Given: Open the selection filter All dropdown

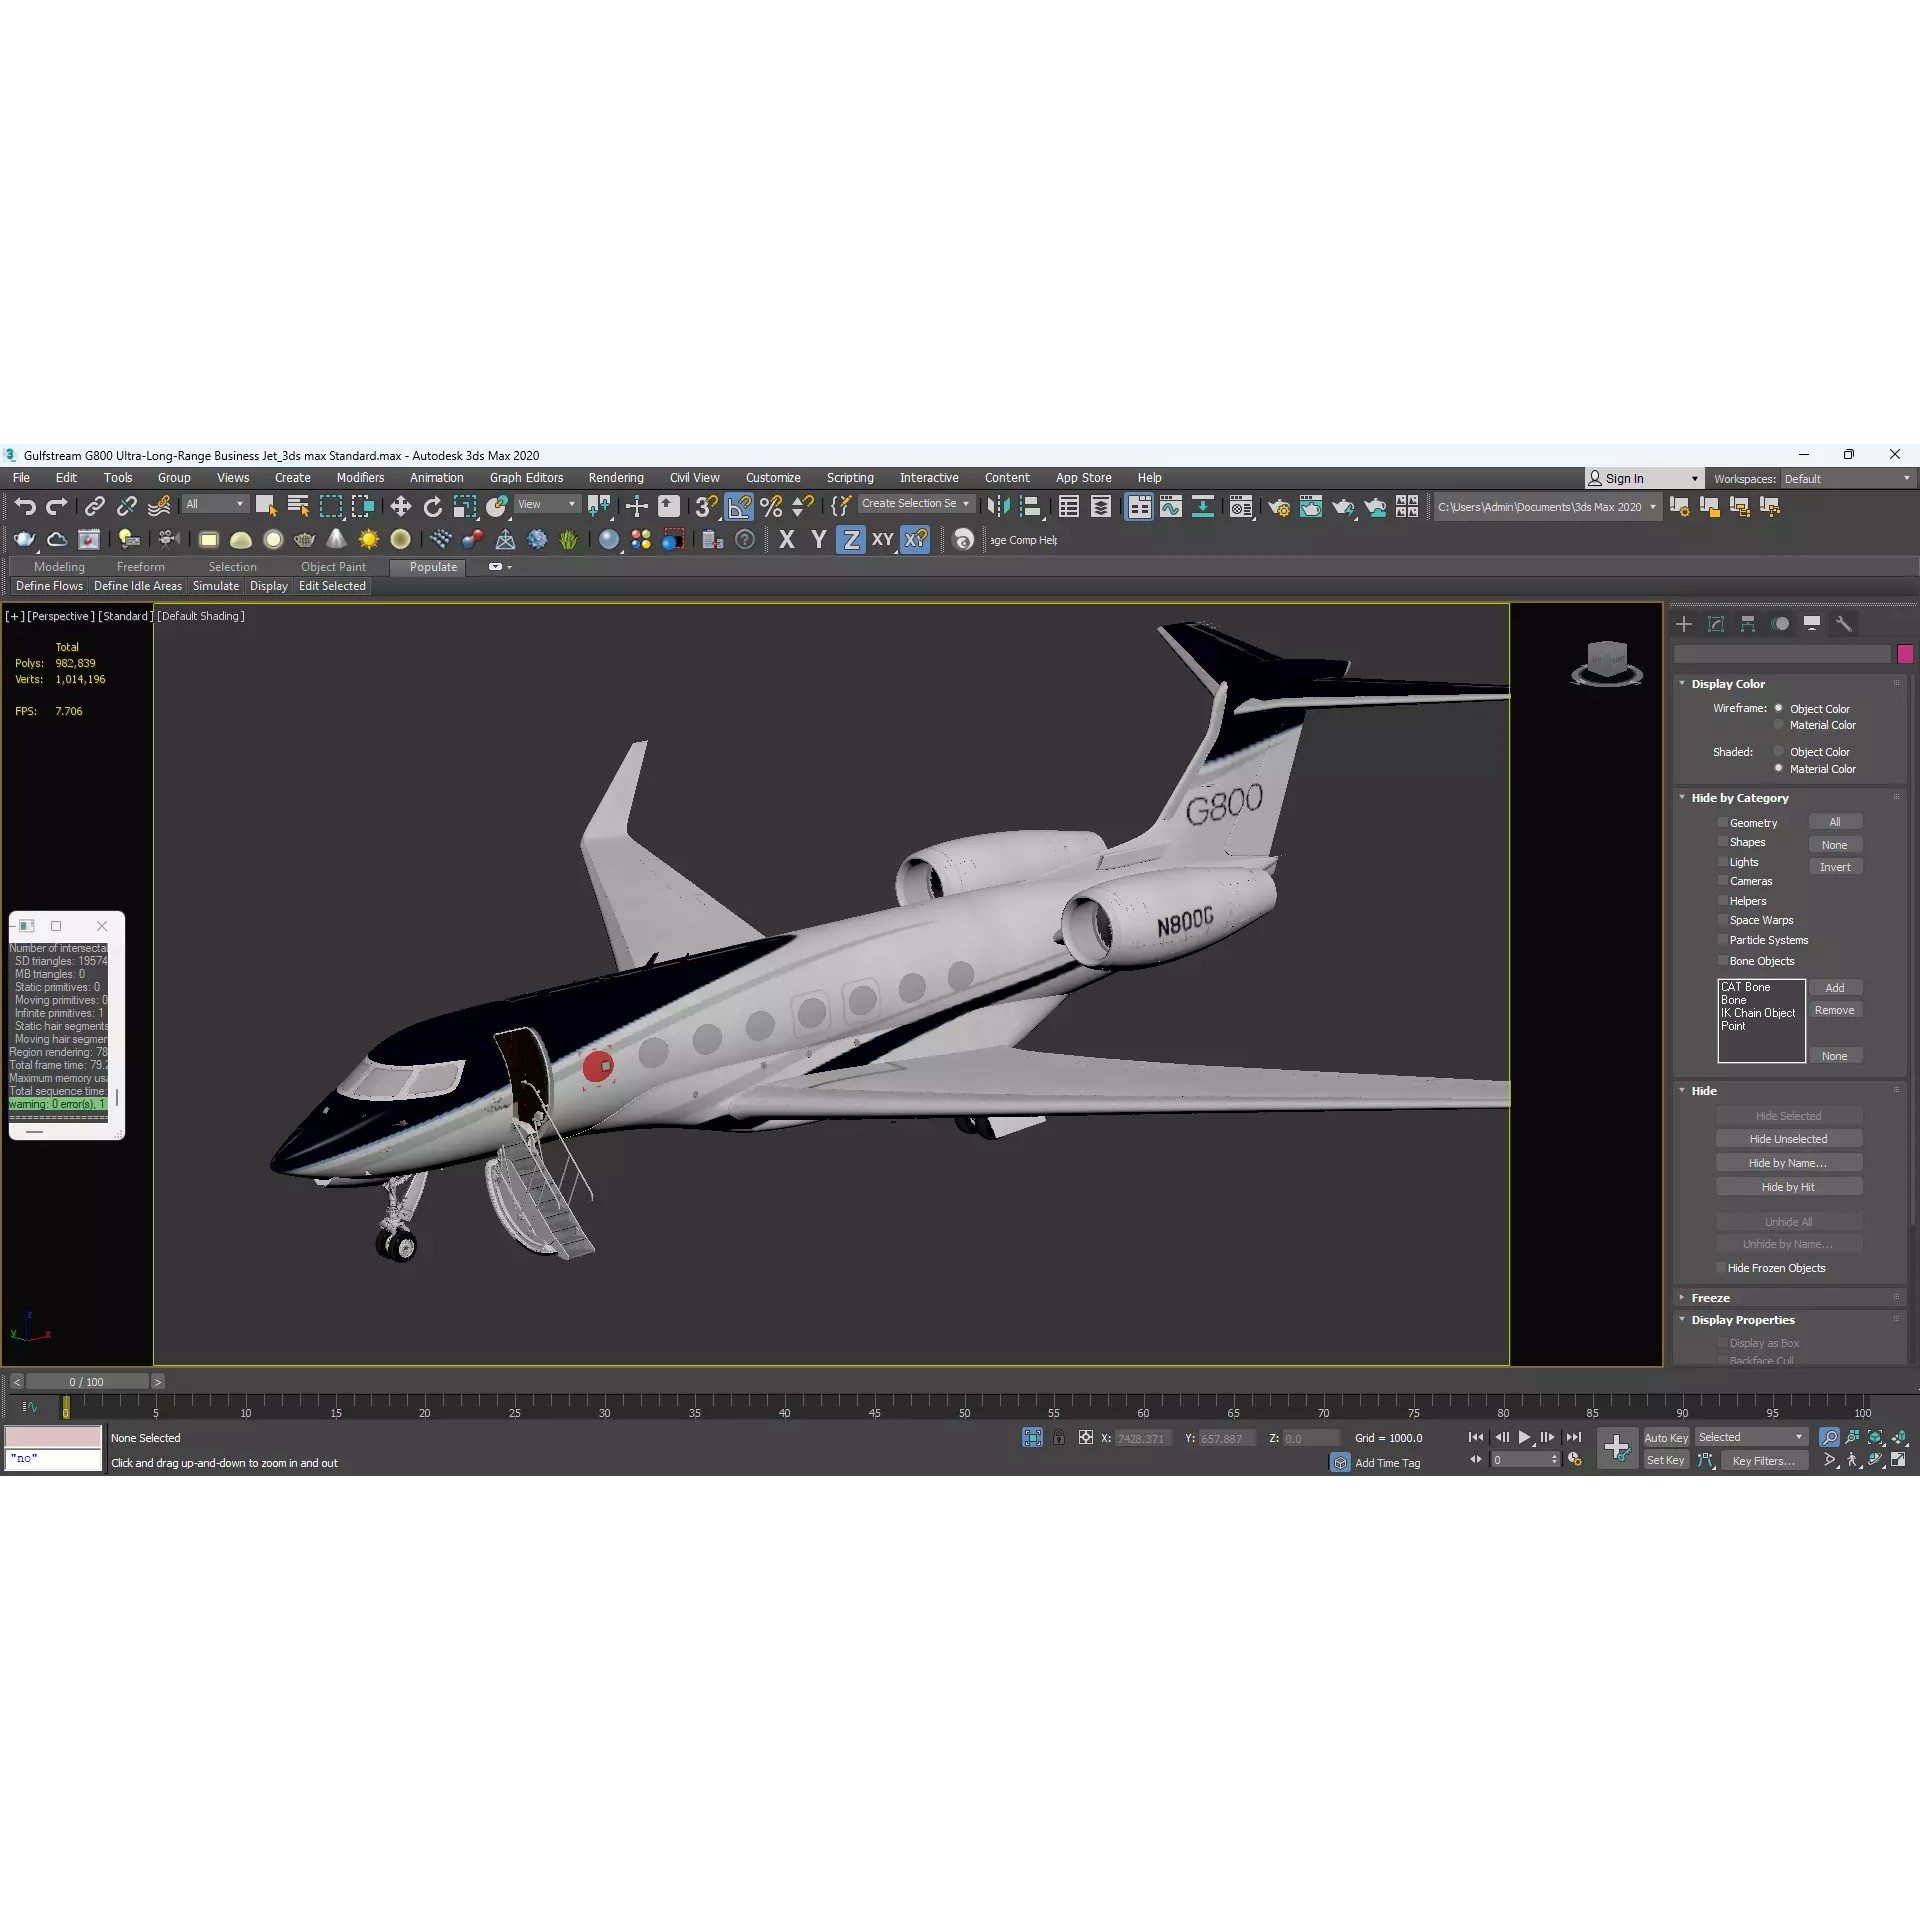Looking at the screenshot, I should click(238, 505).
